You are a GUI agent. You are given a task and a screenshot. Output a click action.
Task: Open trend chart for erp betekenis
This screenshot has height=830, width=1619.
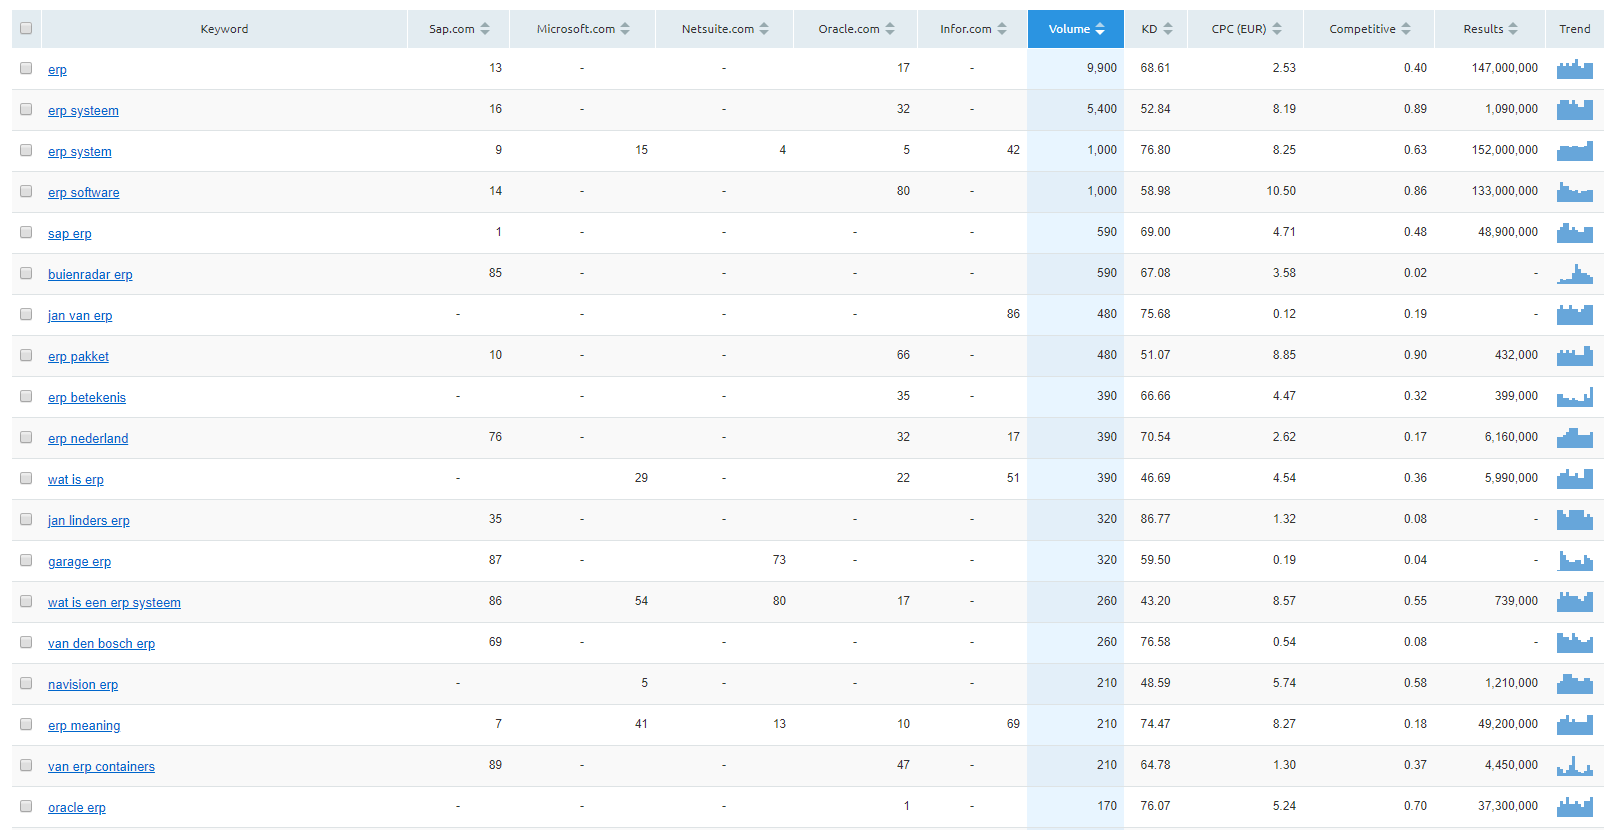1574,397
